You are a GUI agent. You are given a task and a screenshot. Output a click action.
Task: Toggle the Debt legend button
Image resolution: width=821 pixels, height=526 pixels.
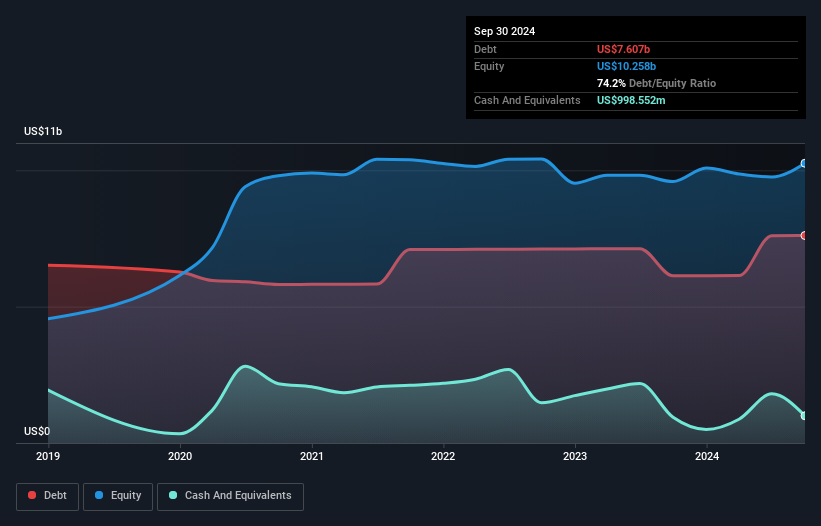pos(48,496)
